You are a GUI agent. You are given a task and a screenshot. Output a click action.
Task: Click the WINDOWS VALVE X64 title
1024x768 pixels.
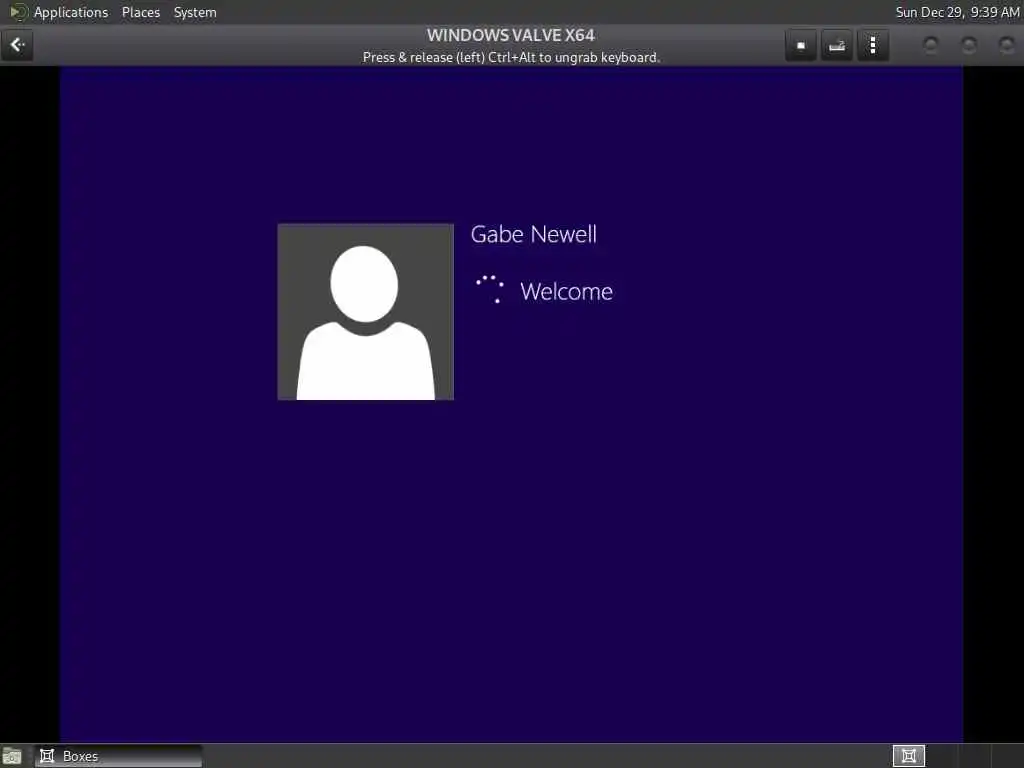511,35
